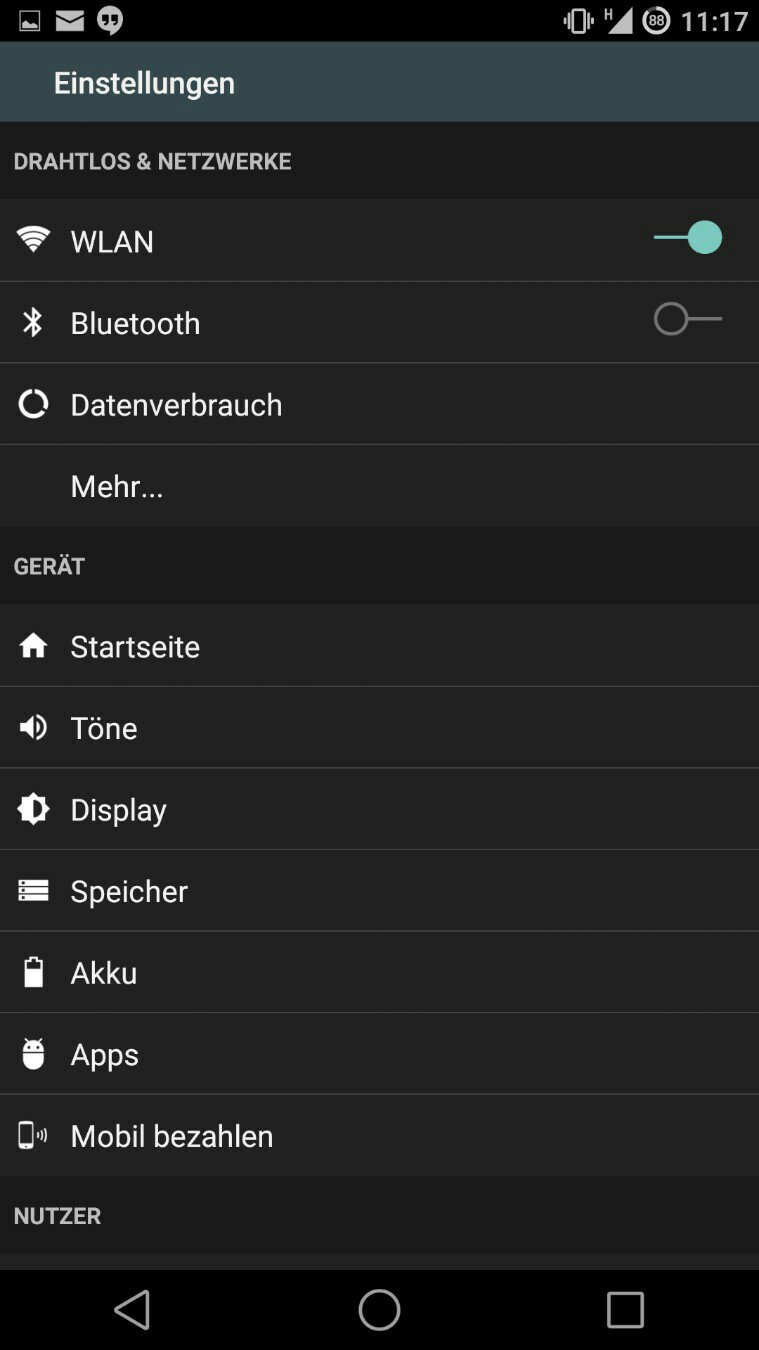The image size is (759, 1350).
Task: Tap the Datenverbrauch data usage icon
Action: 33,404
